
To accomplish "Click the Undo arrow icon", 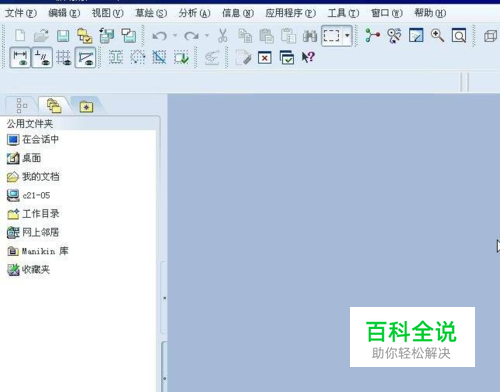I will pos(160,35).
